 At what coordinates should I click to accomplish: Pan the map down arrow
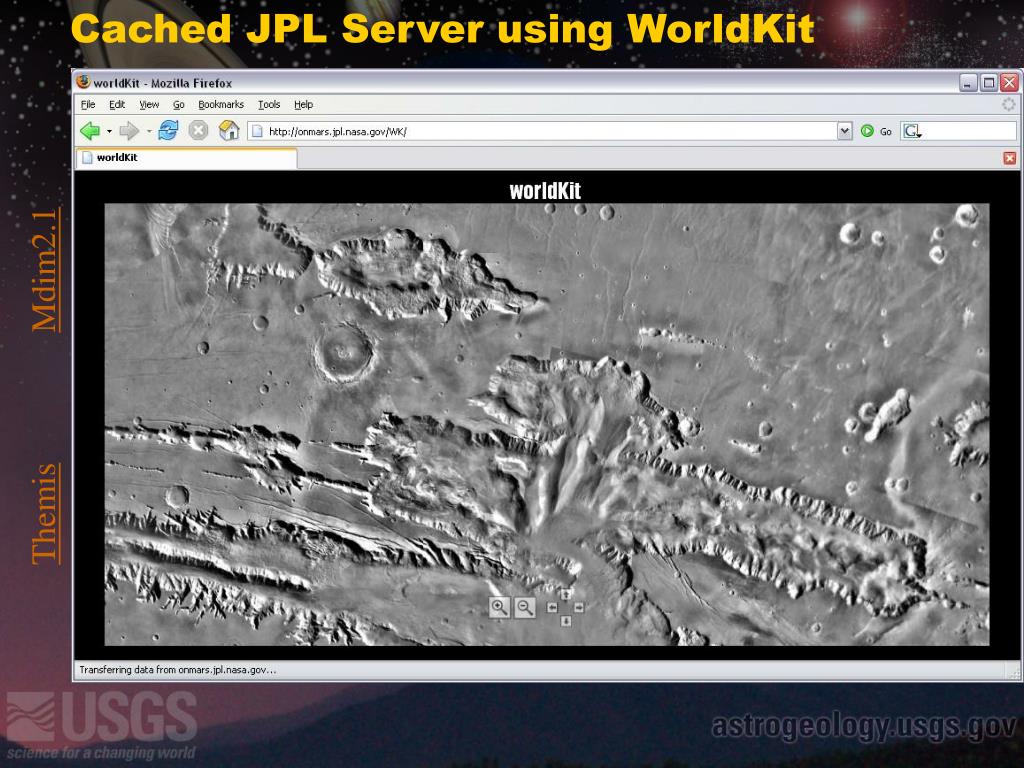pos(566,620)
